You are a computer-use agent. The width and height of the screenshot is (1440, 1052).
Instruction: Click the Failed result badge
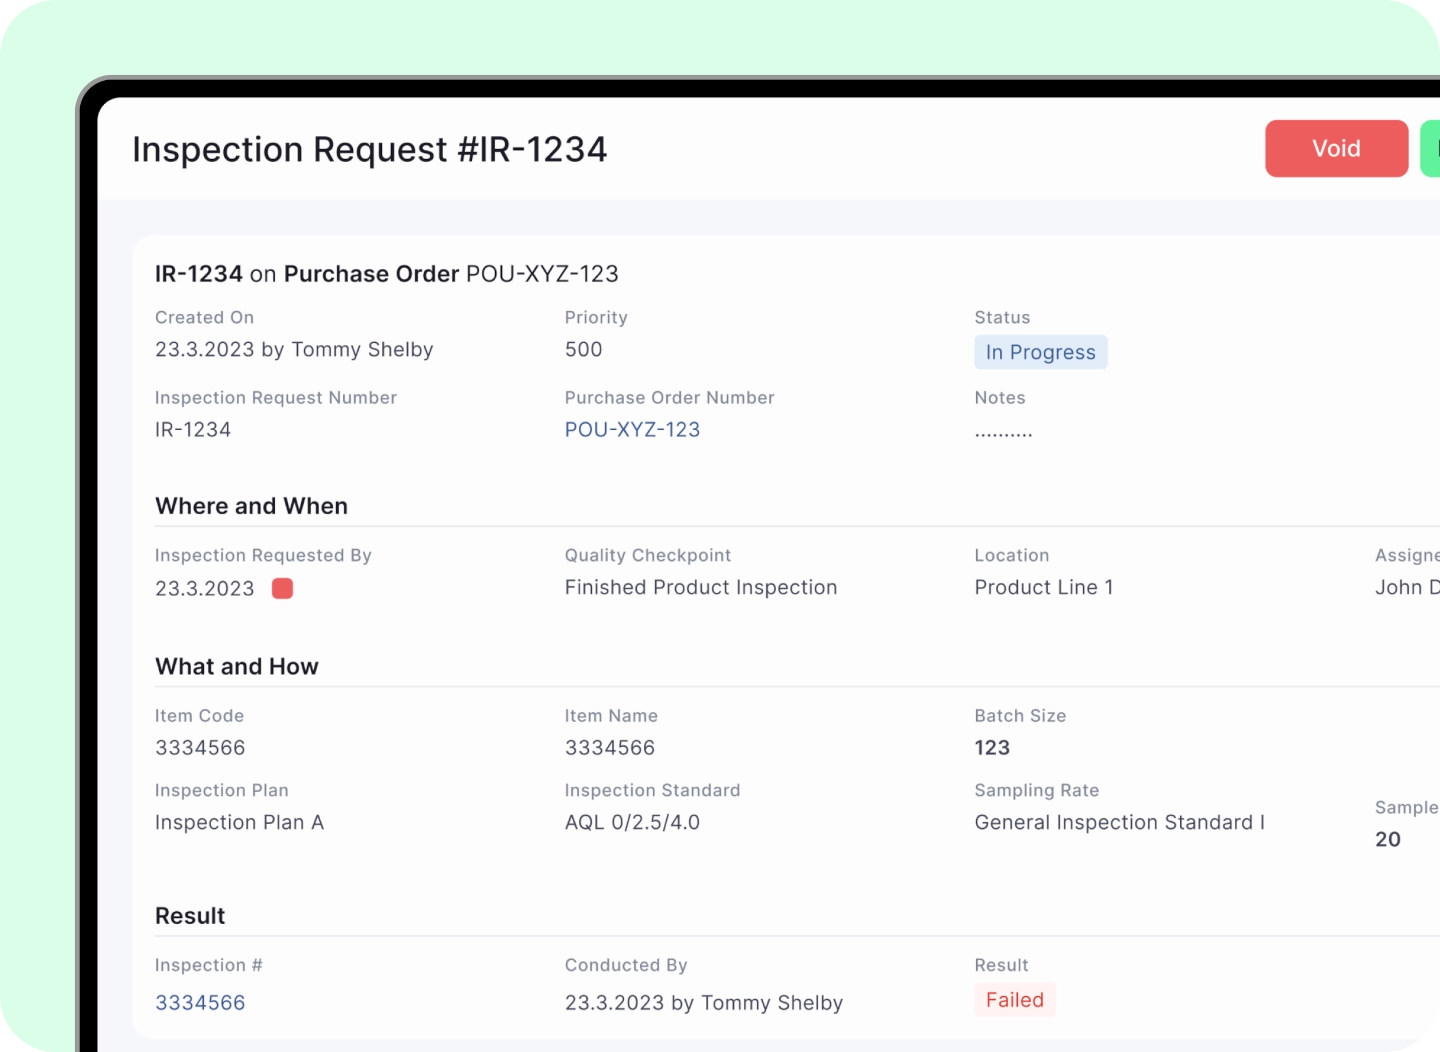point(1014,1000)
